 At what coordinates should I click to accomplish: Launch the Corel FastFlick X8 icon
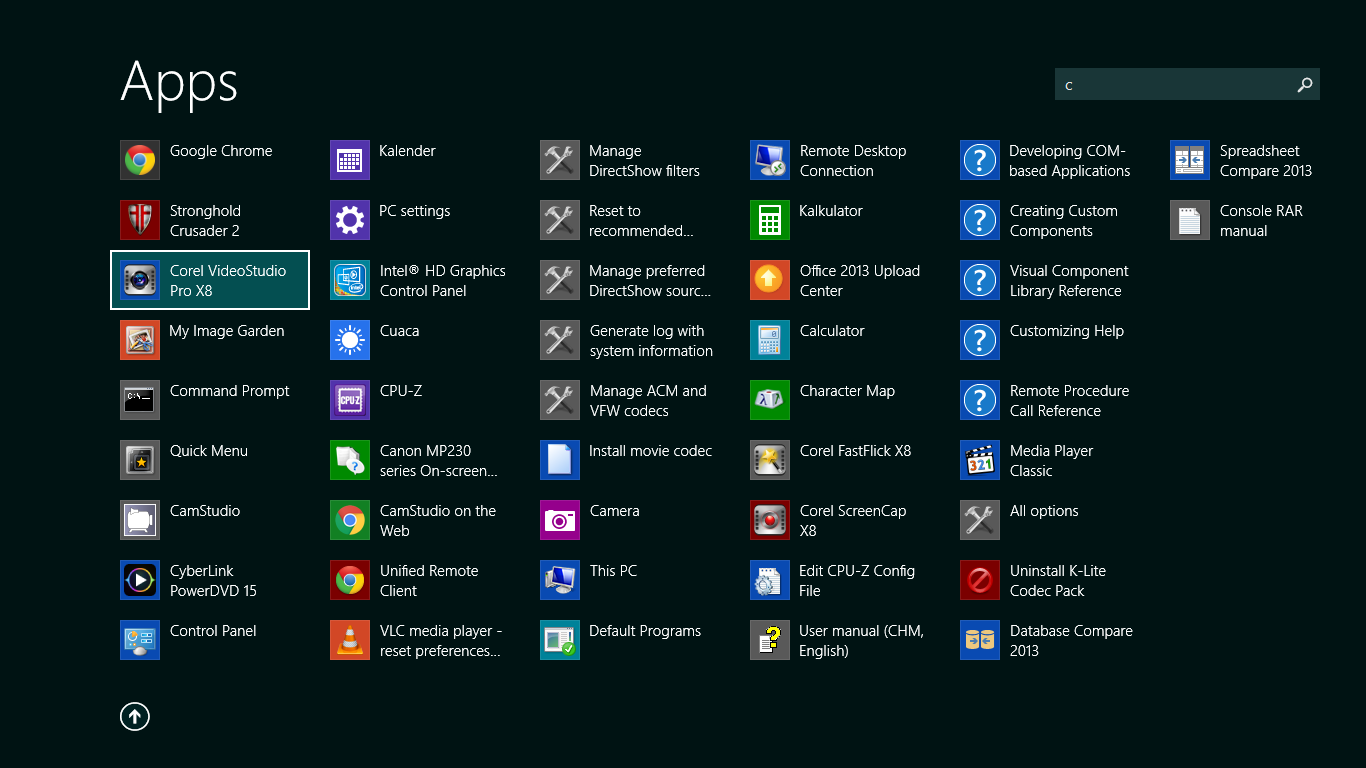click(x=770, y=460)
